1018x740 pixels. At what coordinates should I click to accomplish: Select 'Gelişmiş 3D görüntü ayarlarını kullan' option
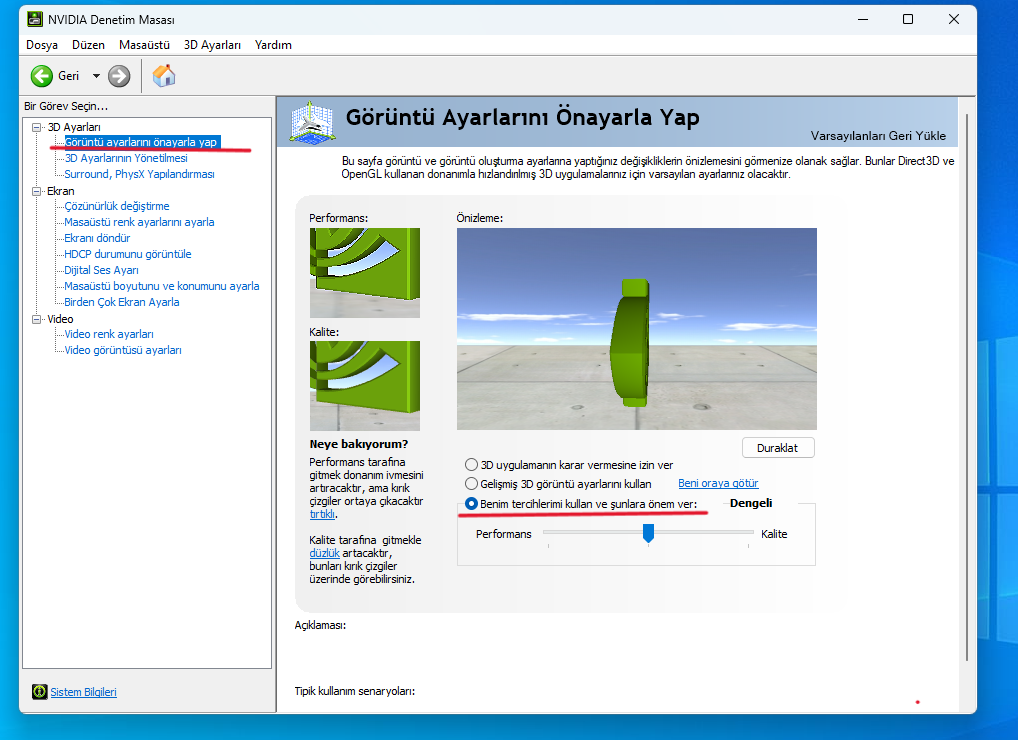(471, 484)
